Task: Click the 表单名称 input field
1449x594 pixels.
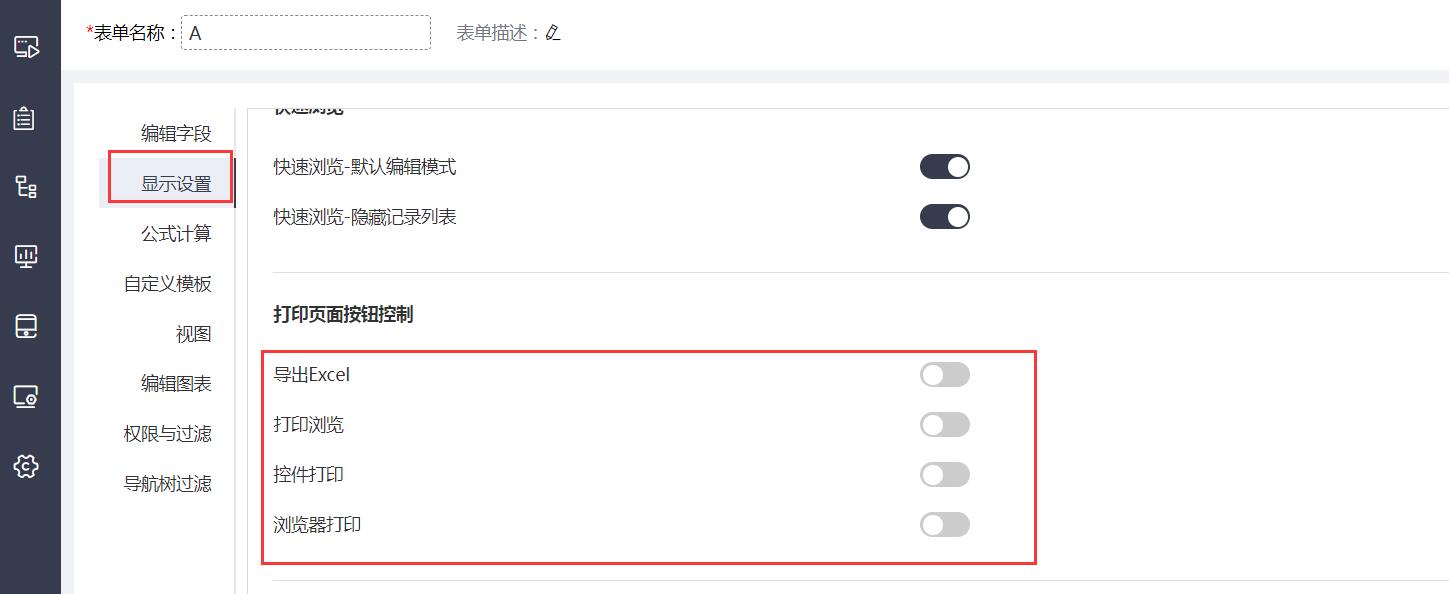Action: [306, 33]
